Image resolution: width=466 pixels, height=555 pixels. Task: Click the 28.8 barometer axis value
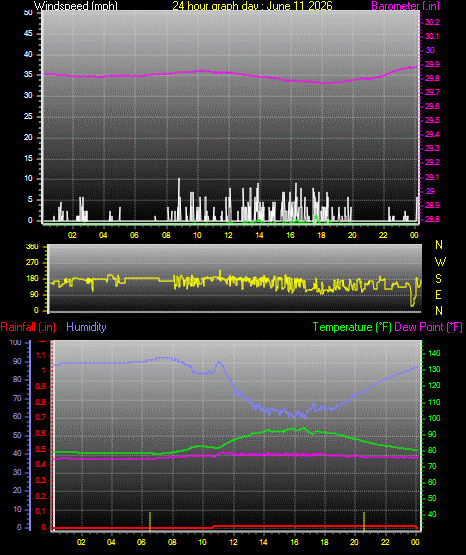click(x=432, y=219)
